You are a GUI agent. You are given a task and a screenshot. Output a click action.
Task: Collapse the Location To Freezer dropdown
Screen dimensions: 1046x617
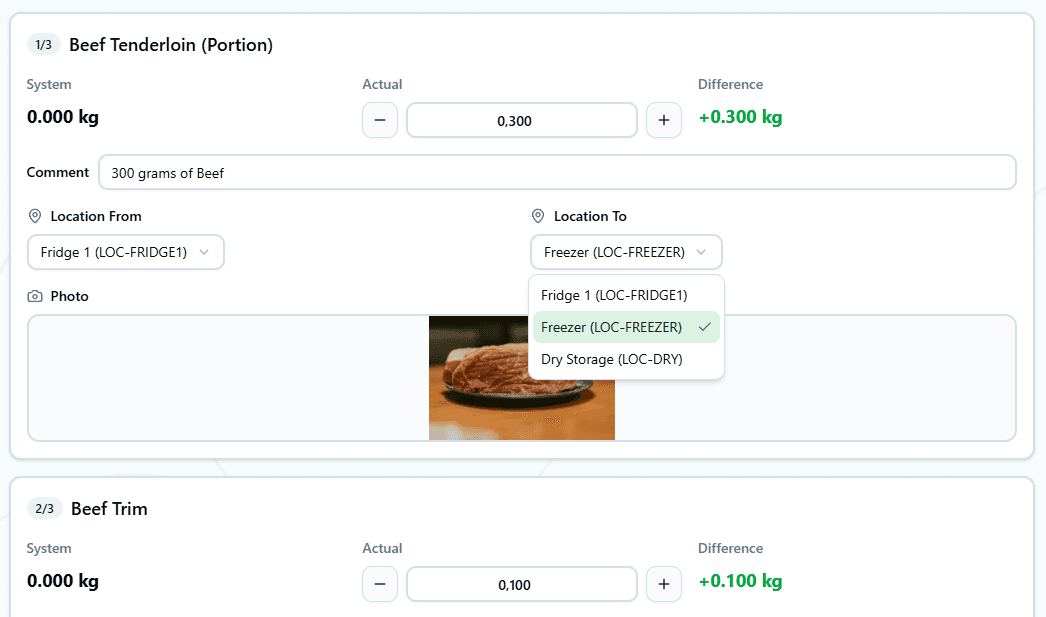[626, 253]
